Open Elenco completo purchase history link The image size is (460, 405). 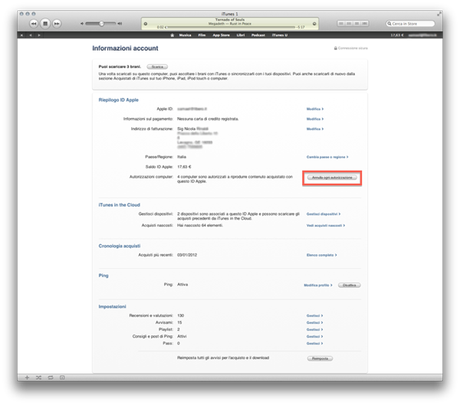(x=322, y=255)
